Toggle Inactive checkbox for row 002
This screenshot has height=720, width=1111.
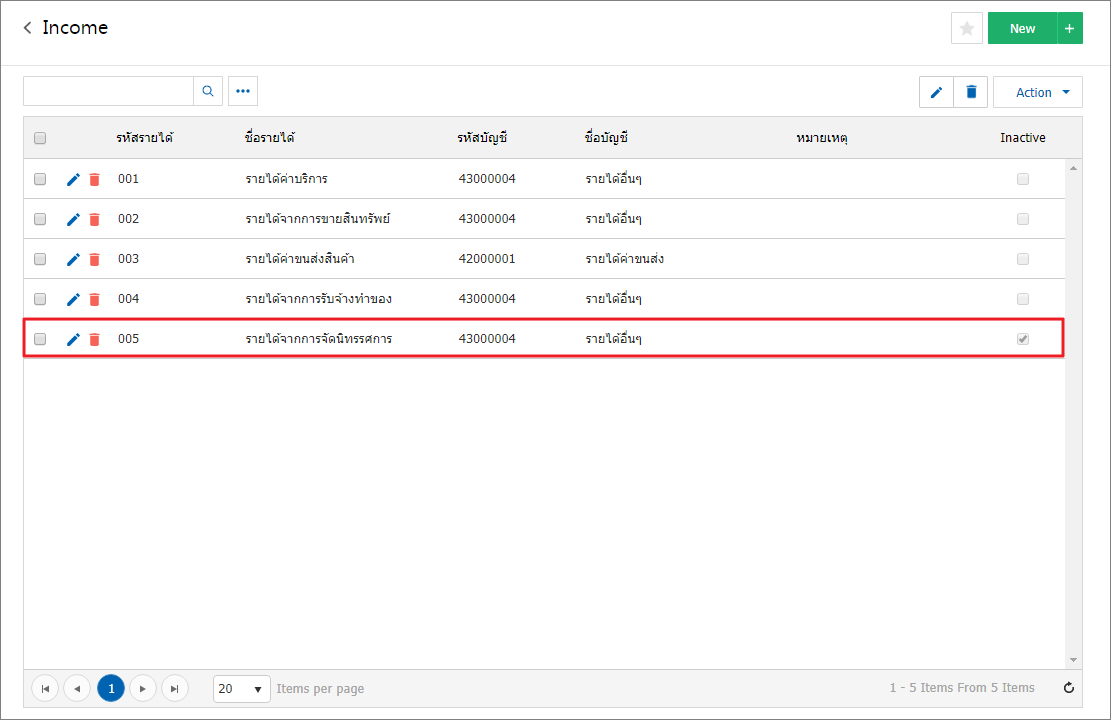click(1022, 219)
